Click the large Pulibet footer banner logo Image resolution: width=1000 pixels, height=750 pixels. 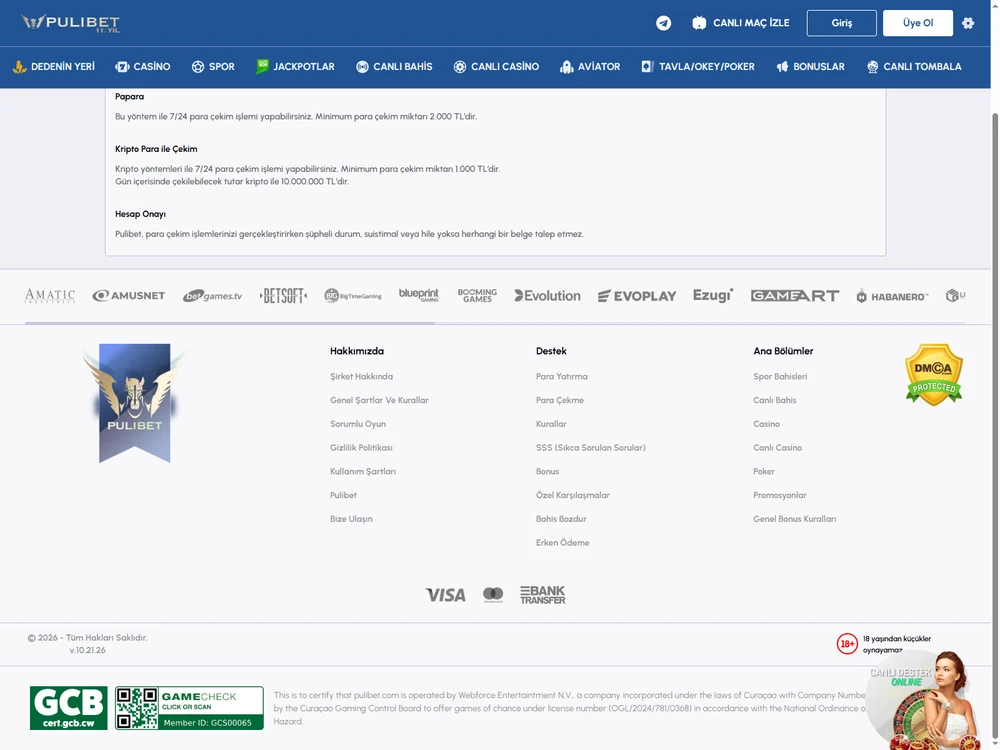(135, 403)
